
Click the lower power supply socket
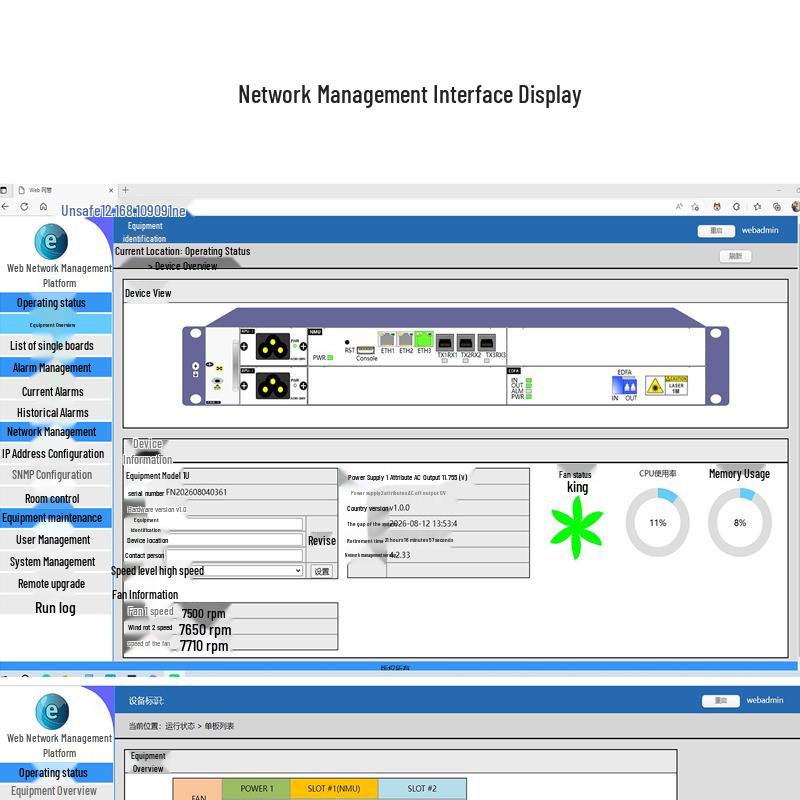[x=273, y=386]
